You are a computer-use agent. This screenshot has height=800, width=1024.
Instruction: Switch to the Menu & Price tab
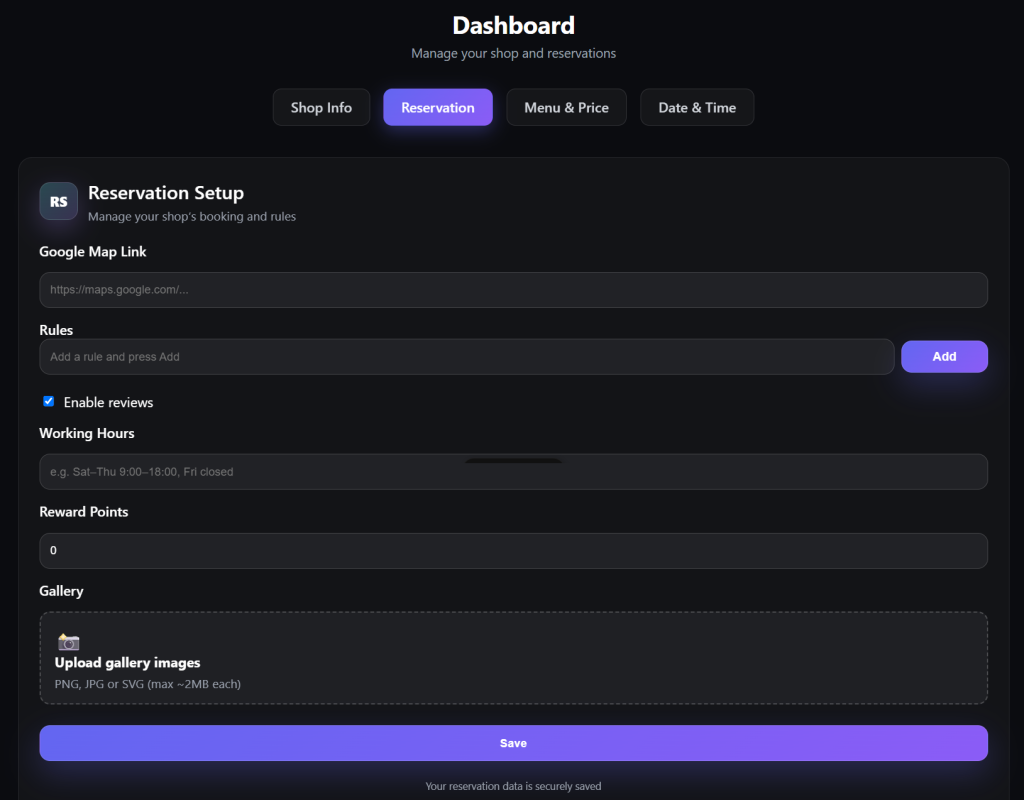(x=566, y=107)
